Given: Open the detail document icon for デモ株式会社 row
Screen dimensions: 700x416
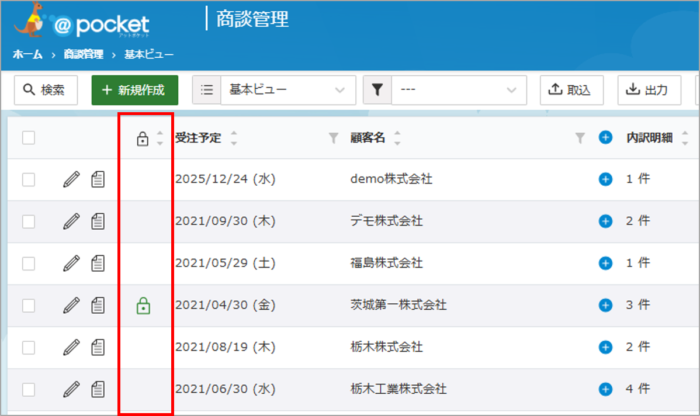Looking at the screenshot, I should 97,179.
